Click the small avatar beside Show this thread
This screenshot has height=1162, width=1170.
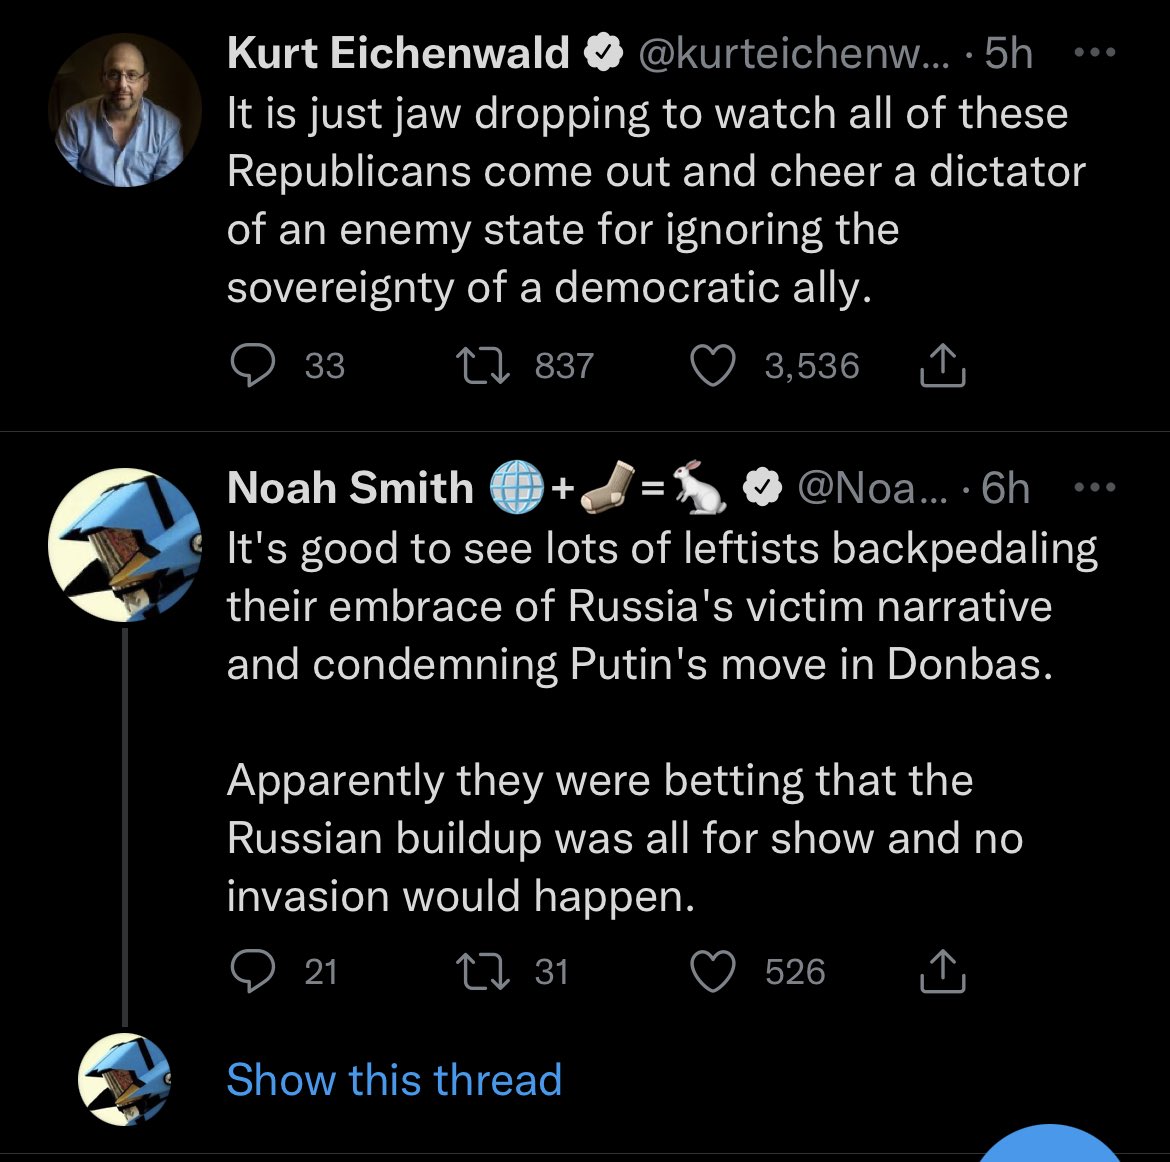click(125, 1079)
